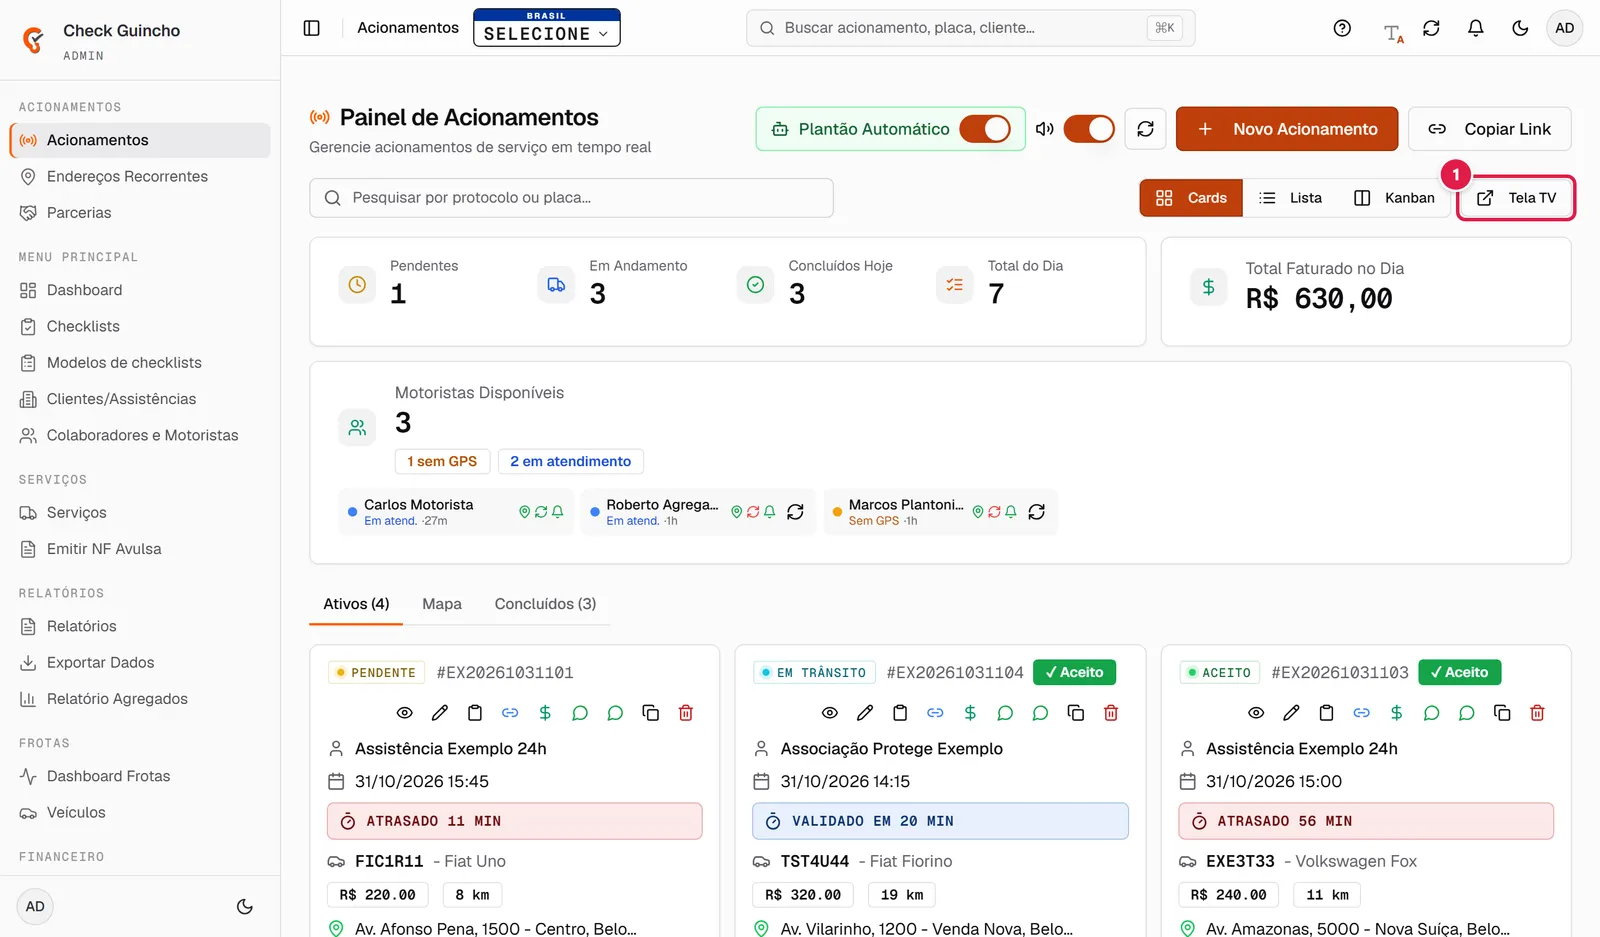View details of card #EX20261031103 eye icon

point(1256,713)
